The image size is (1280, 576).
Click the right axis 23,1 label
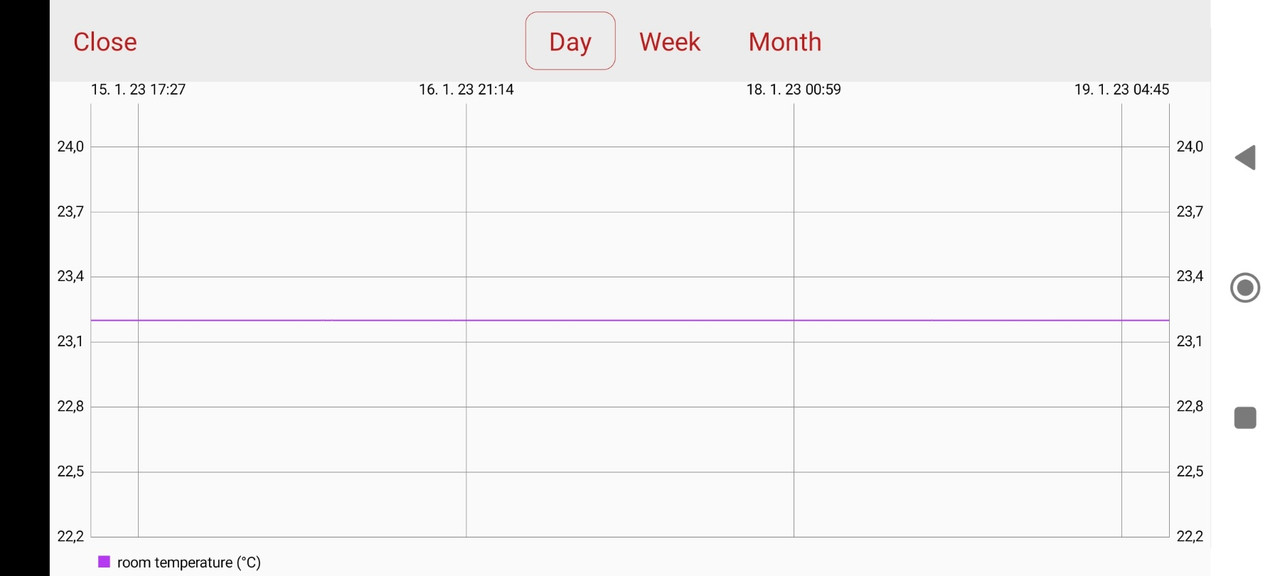[x=1190, y=342]
